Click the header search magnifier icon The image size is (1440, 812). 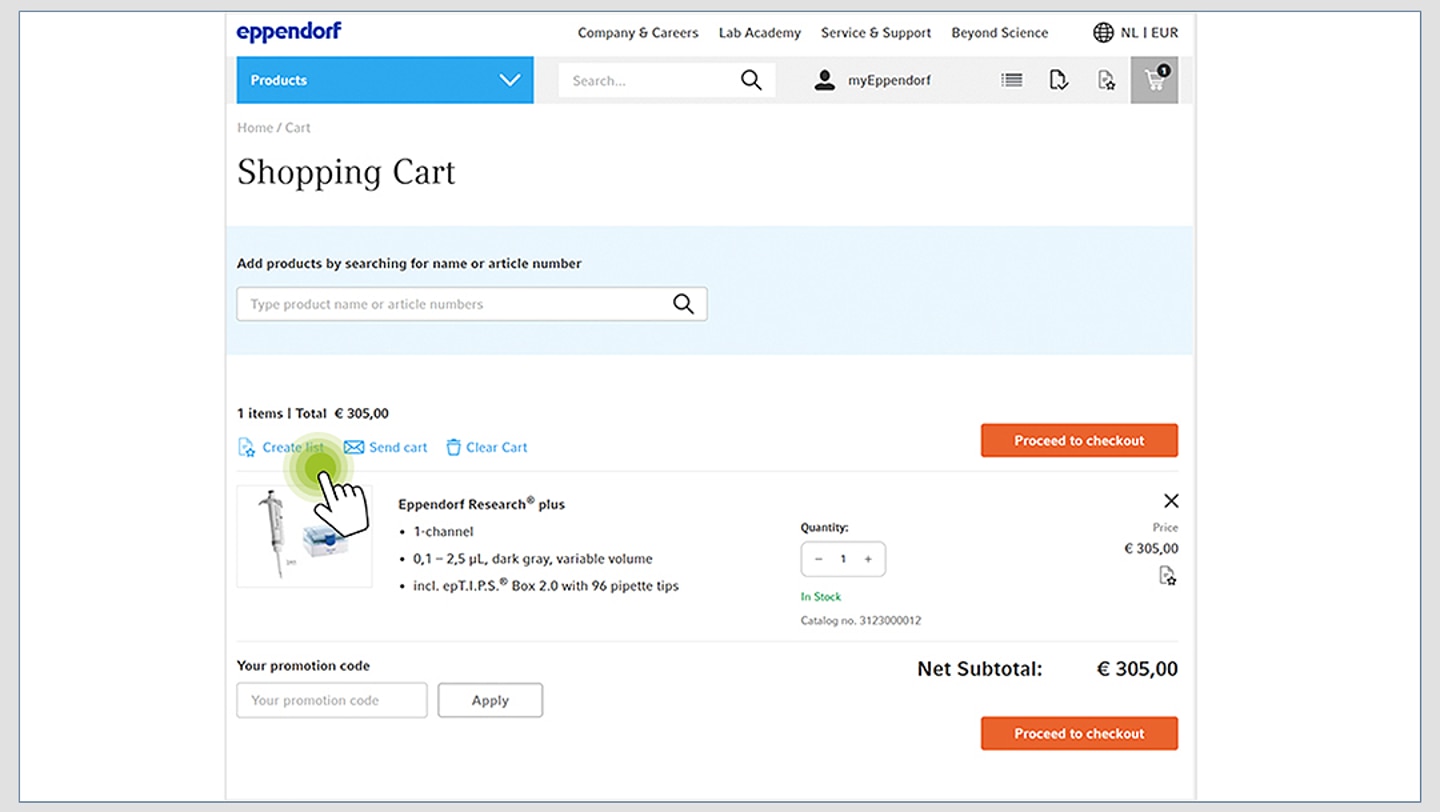pos(751,80)
